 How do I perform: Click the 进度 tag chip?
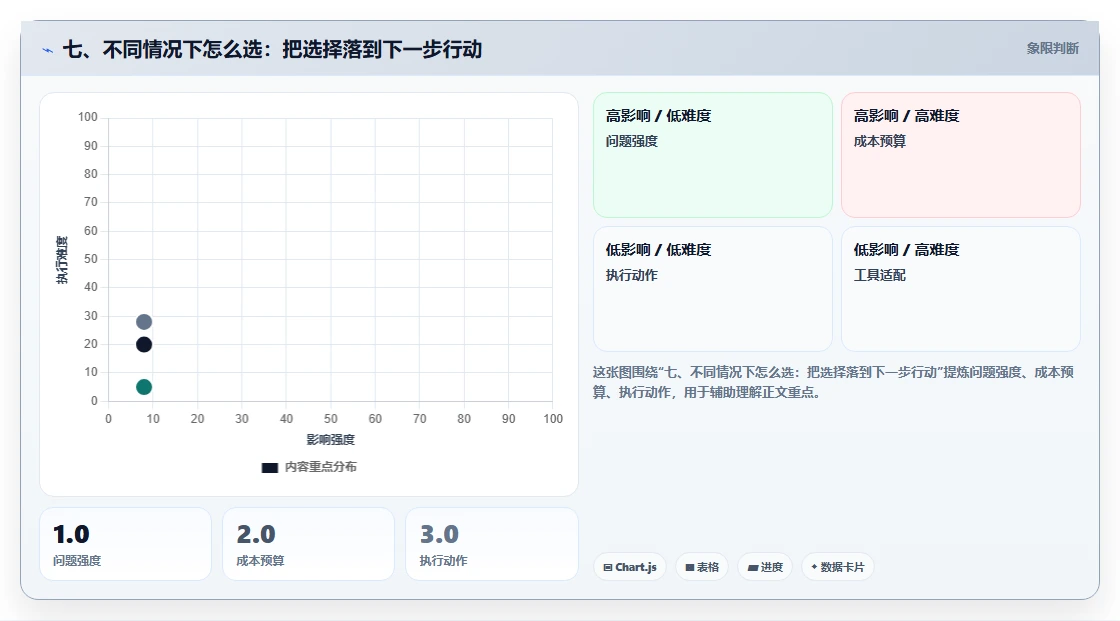pyautogui.click(x=765, y=567)
